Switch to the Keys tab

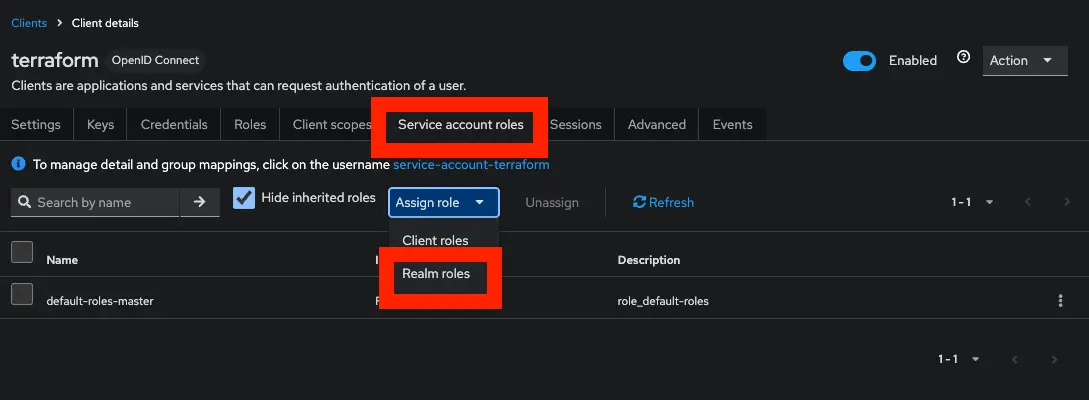[x=101, y=124]
